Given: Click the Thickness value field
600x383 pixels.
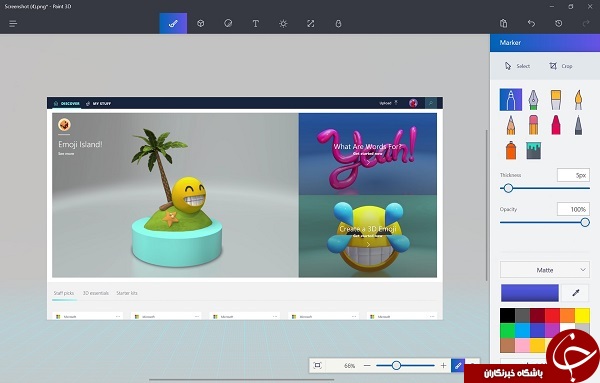Looking at the screenshot, I should point(573,175).
